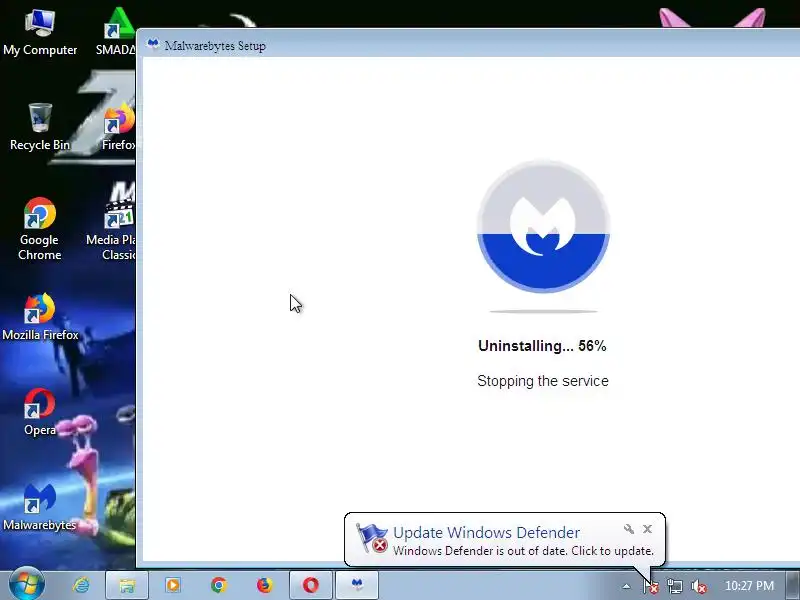The image size is (800, 600).
Task: Launch Firefox shortcut beside Recycle Bin
Action: coord(119,127)
